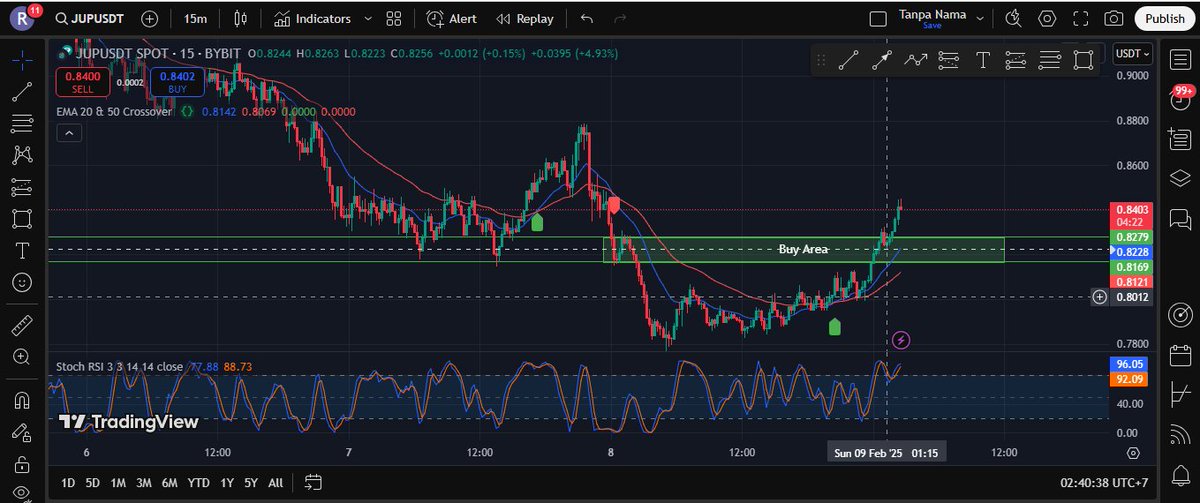Select the T text tool in favorites toolbar

click(x=983, y=61)
